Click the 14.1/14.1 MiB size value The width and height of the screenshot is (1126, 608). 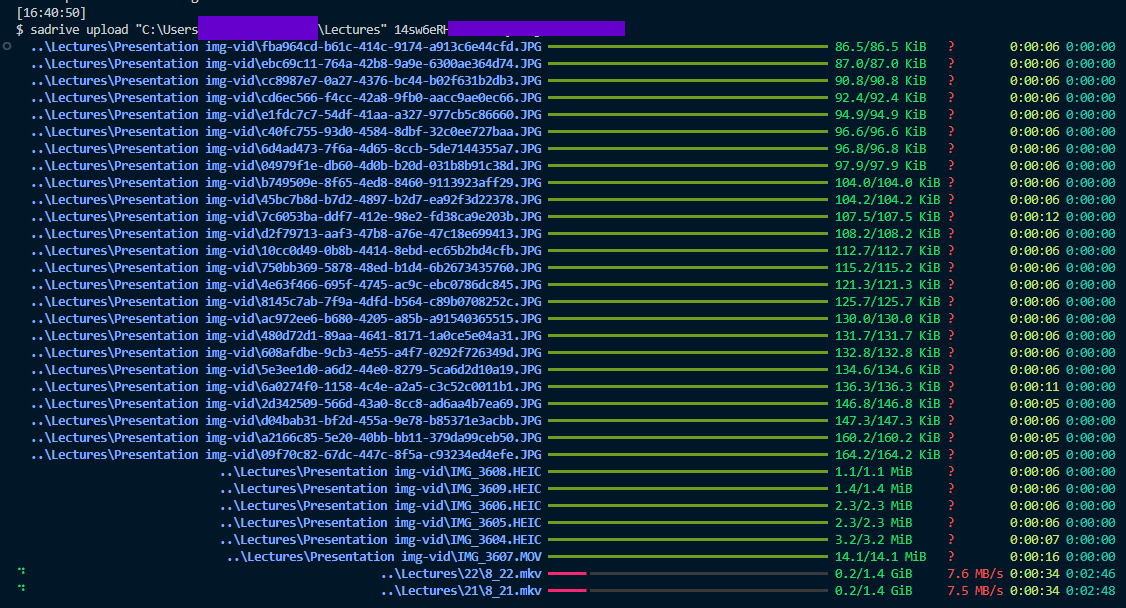pyautogui.click(x=880, y=556)
